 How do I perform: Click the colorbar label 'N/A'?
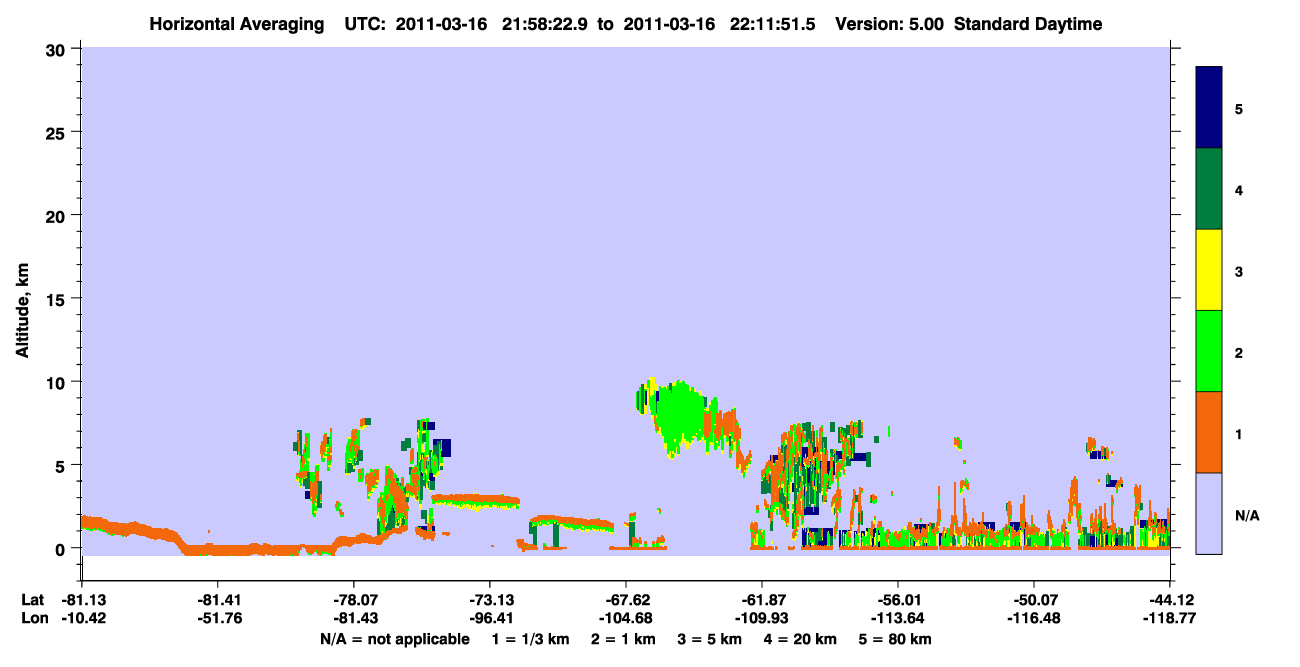pos(1247,515)
